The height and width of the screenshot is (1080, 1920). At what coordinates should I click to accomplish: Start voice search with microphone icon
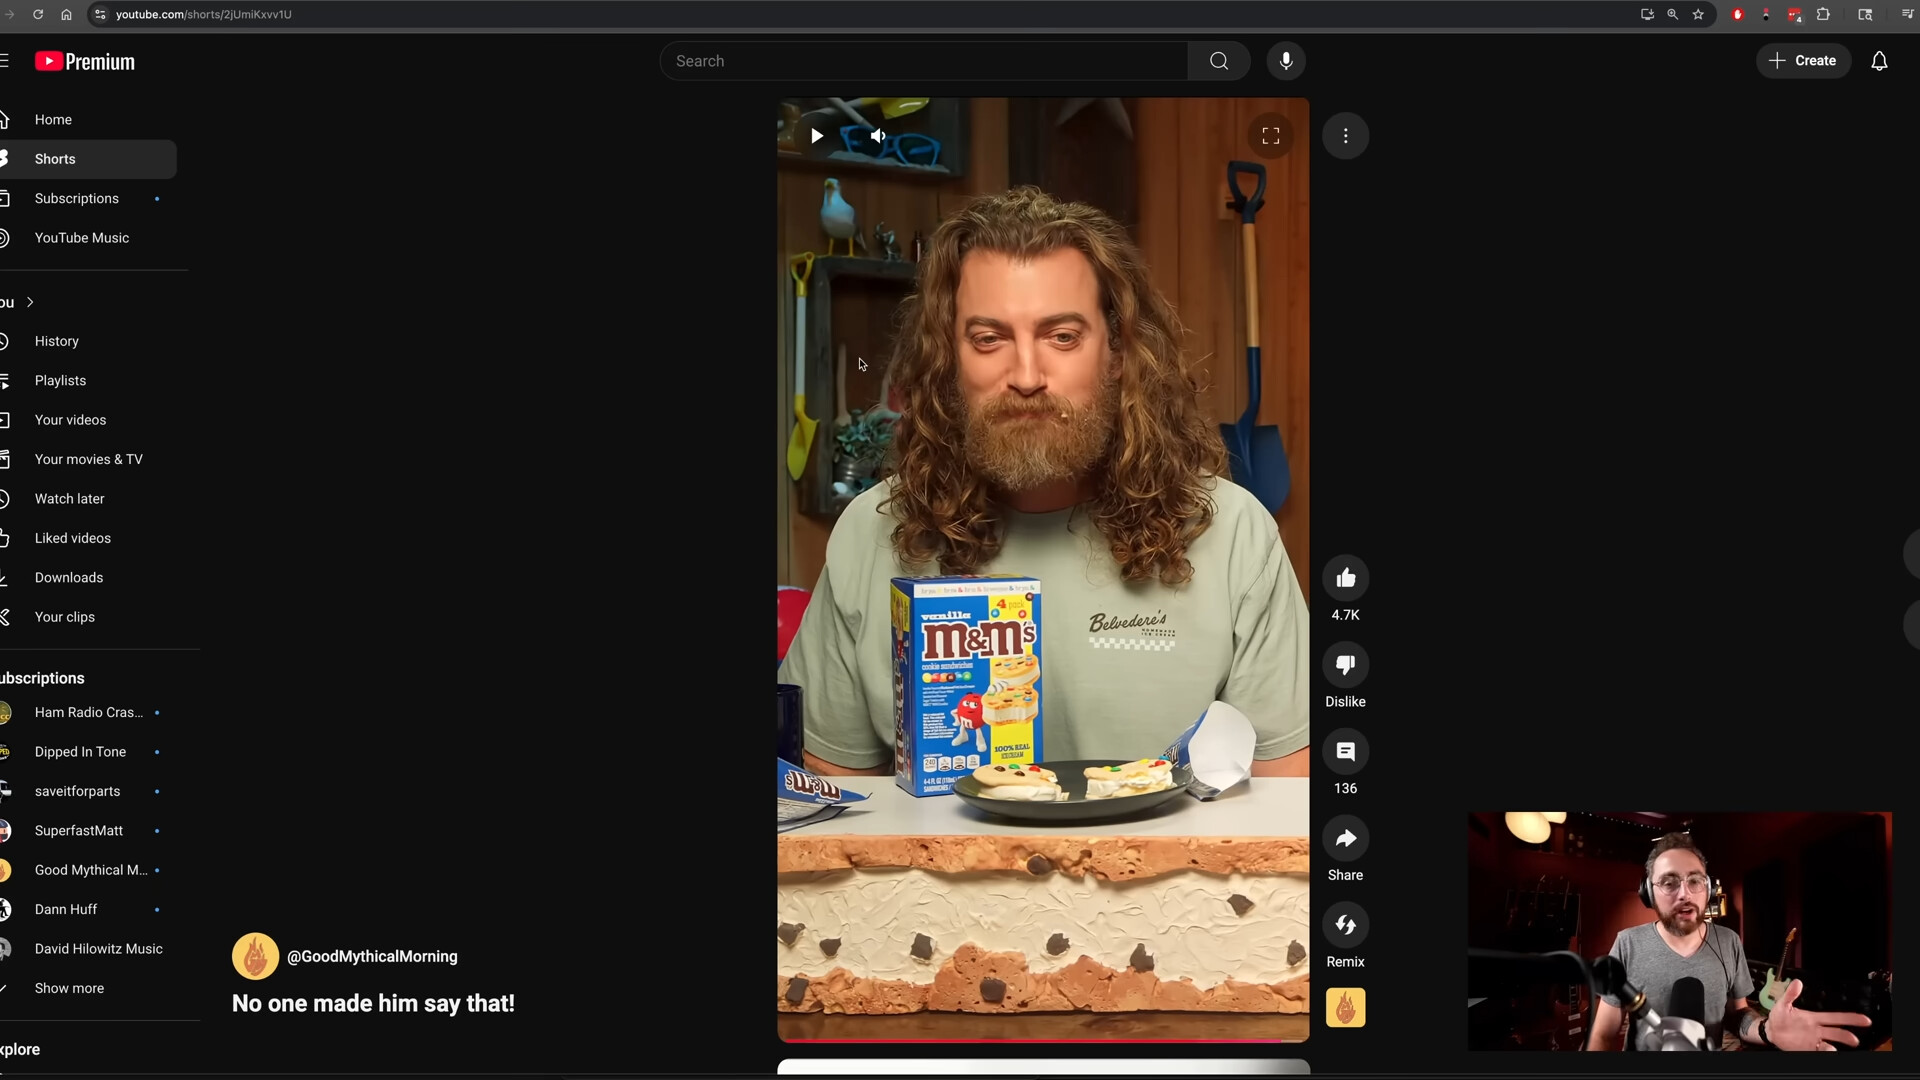click(1286, 61)
